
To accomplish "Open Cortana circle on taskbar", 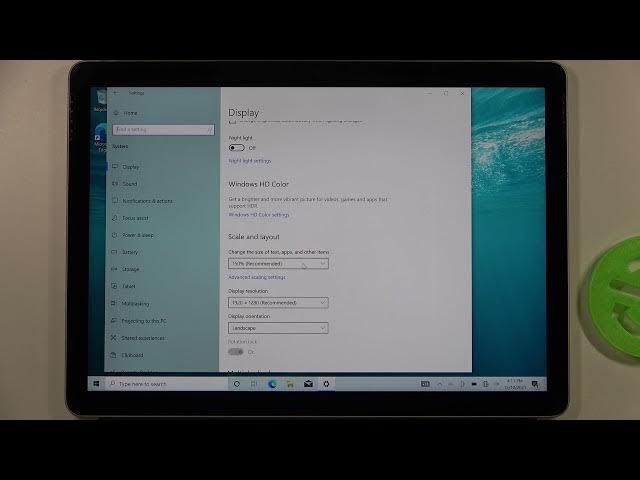I will pos(237,384).
